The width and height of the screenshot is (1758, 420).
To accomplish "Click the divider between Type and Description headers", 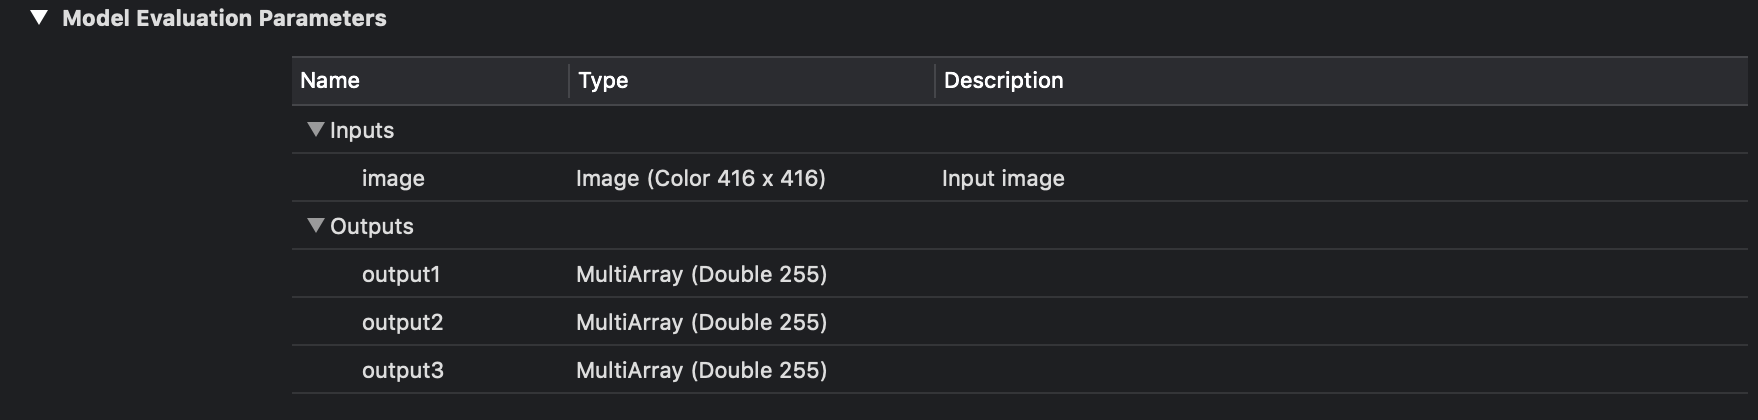I will (x=935, y=80).
